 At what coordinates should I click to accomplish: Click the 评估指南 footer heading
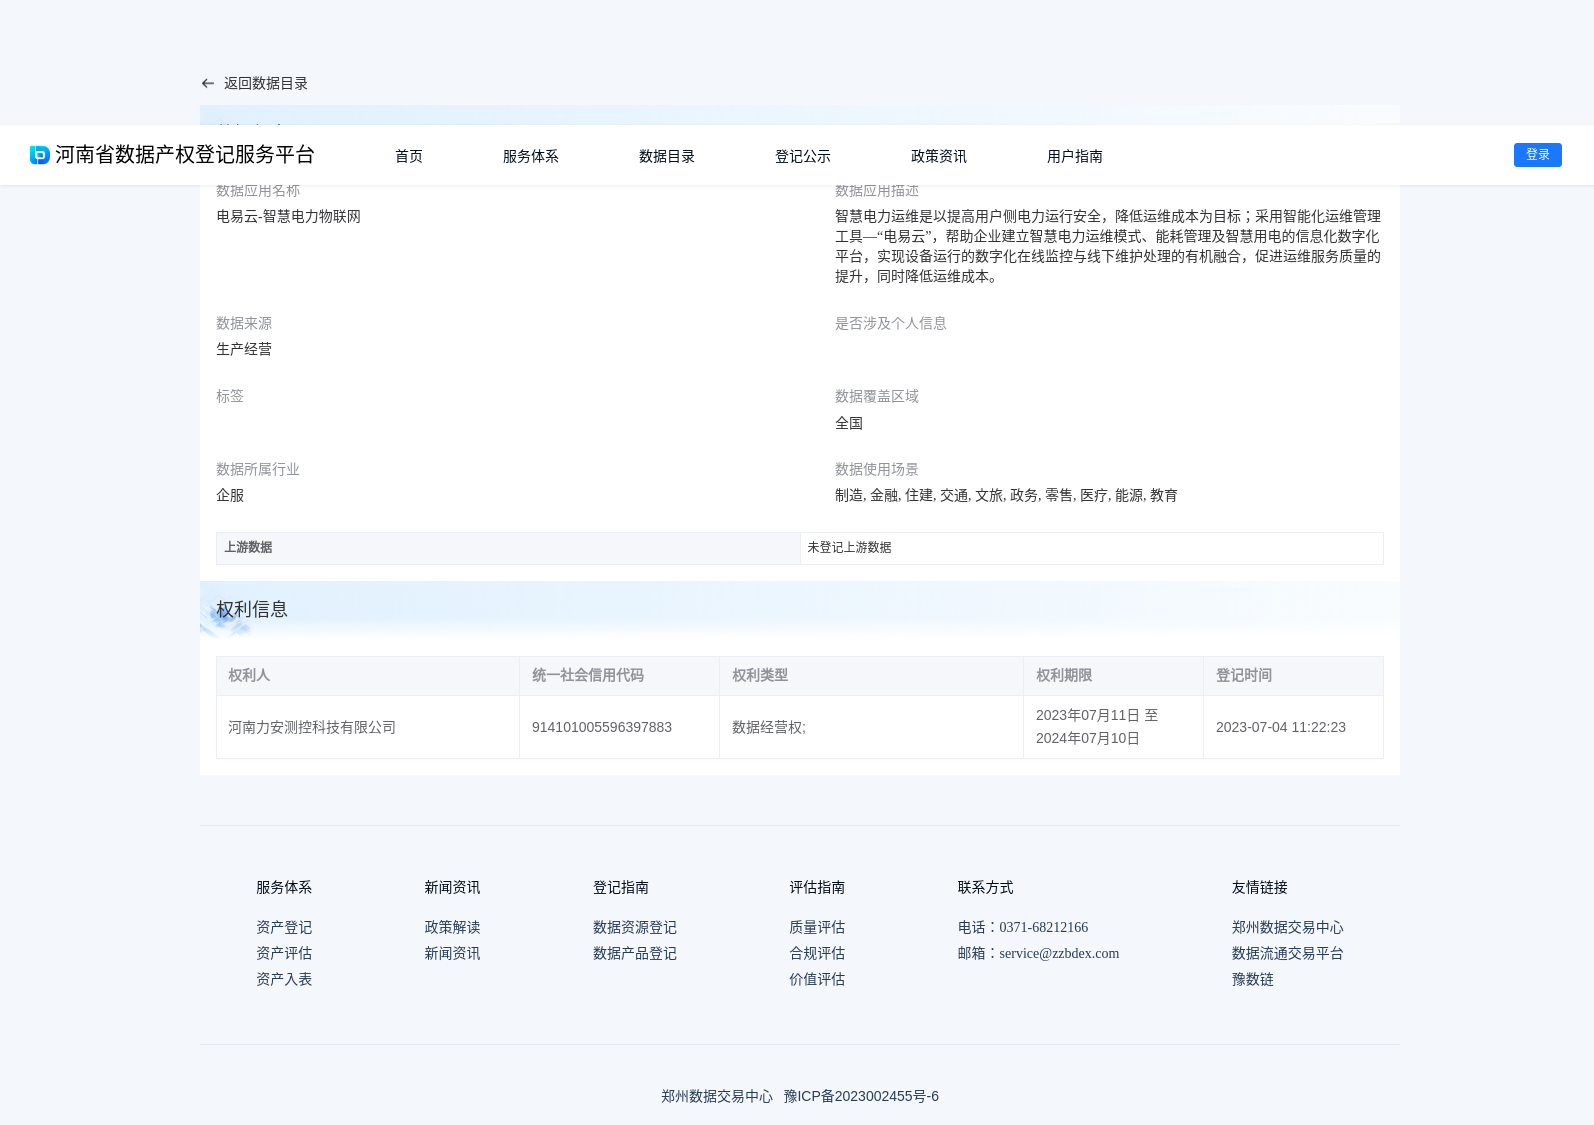tap(817, 887)
